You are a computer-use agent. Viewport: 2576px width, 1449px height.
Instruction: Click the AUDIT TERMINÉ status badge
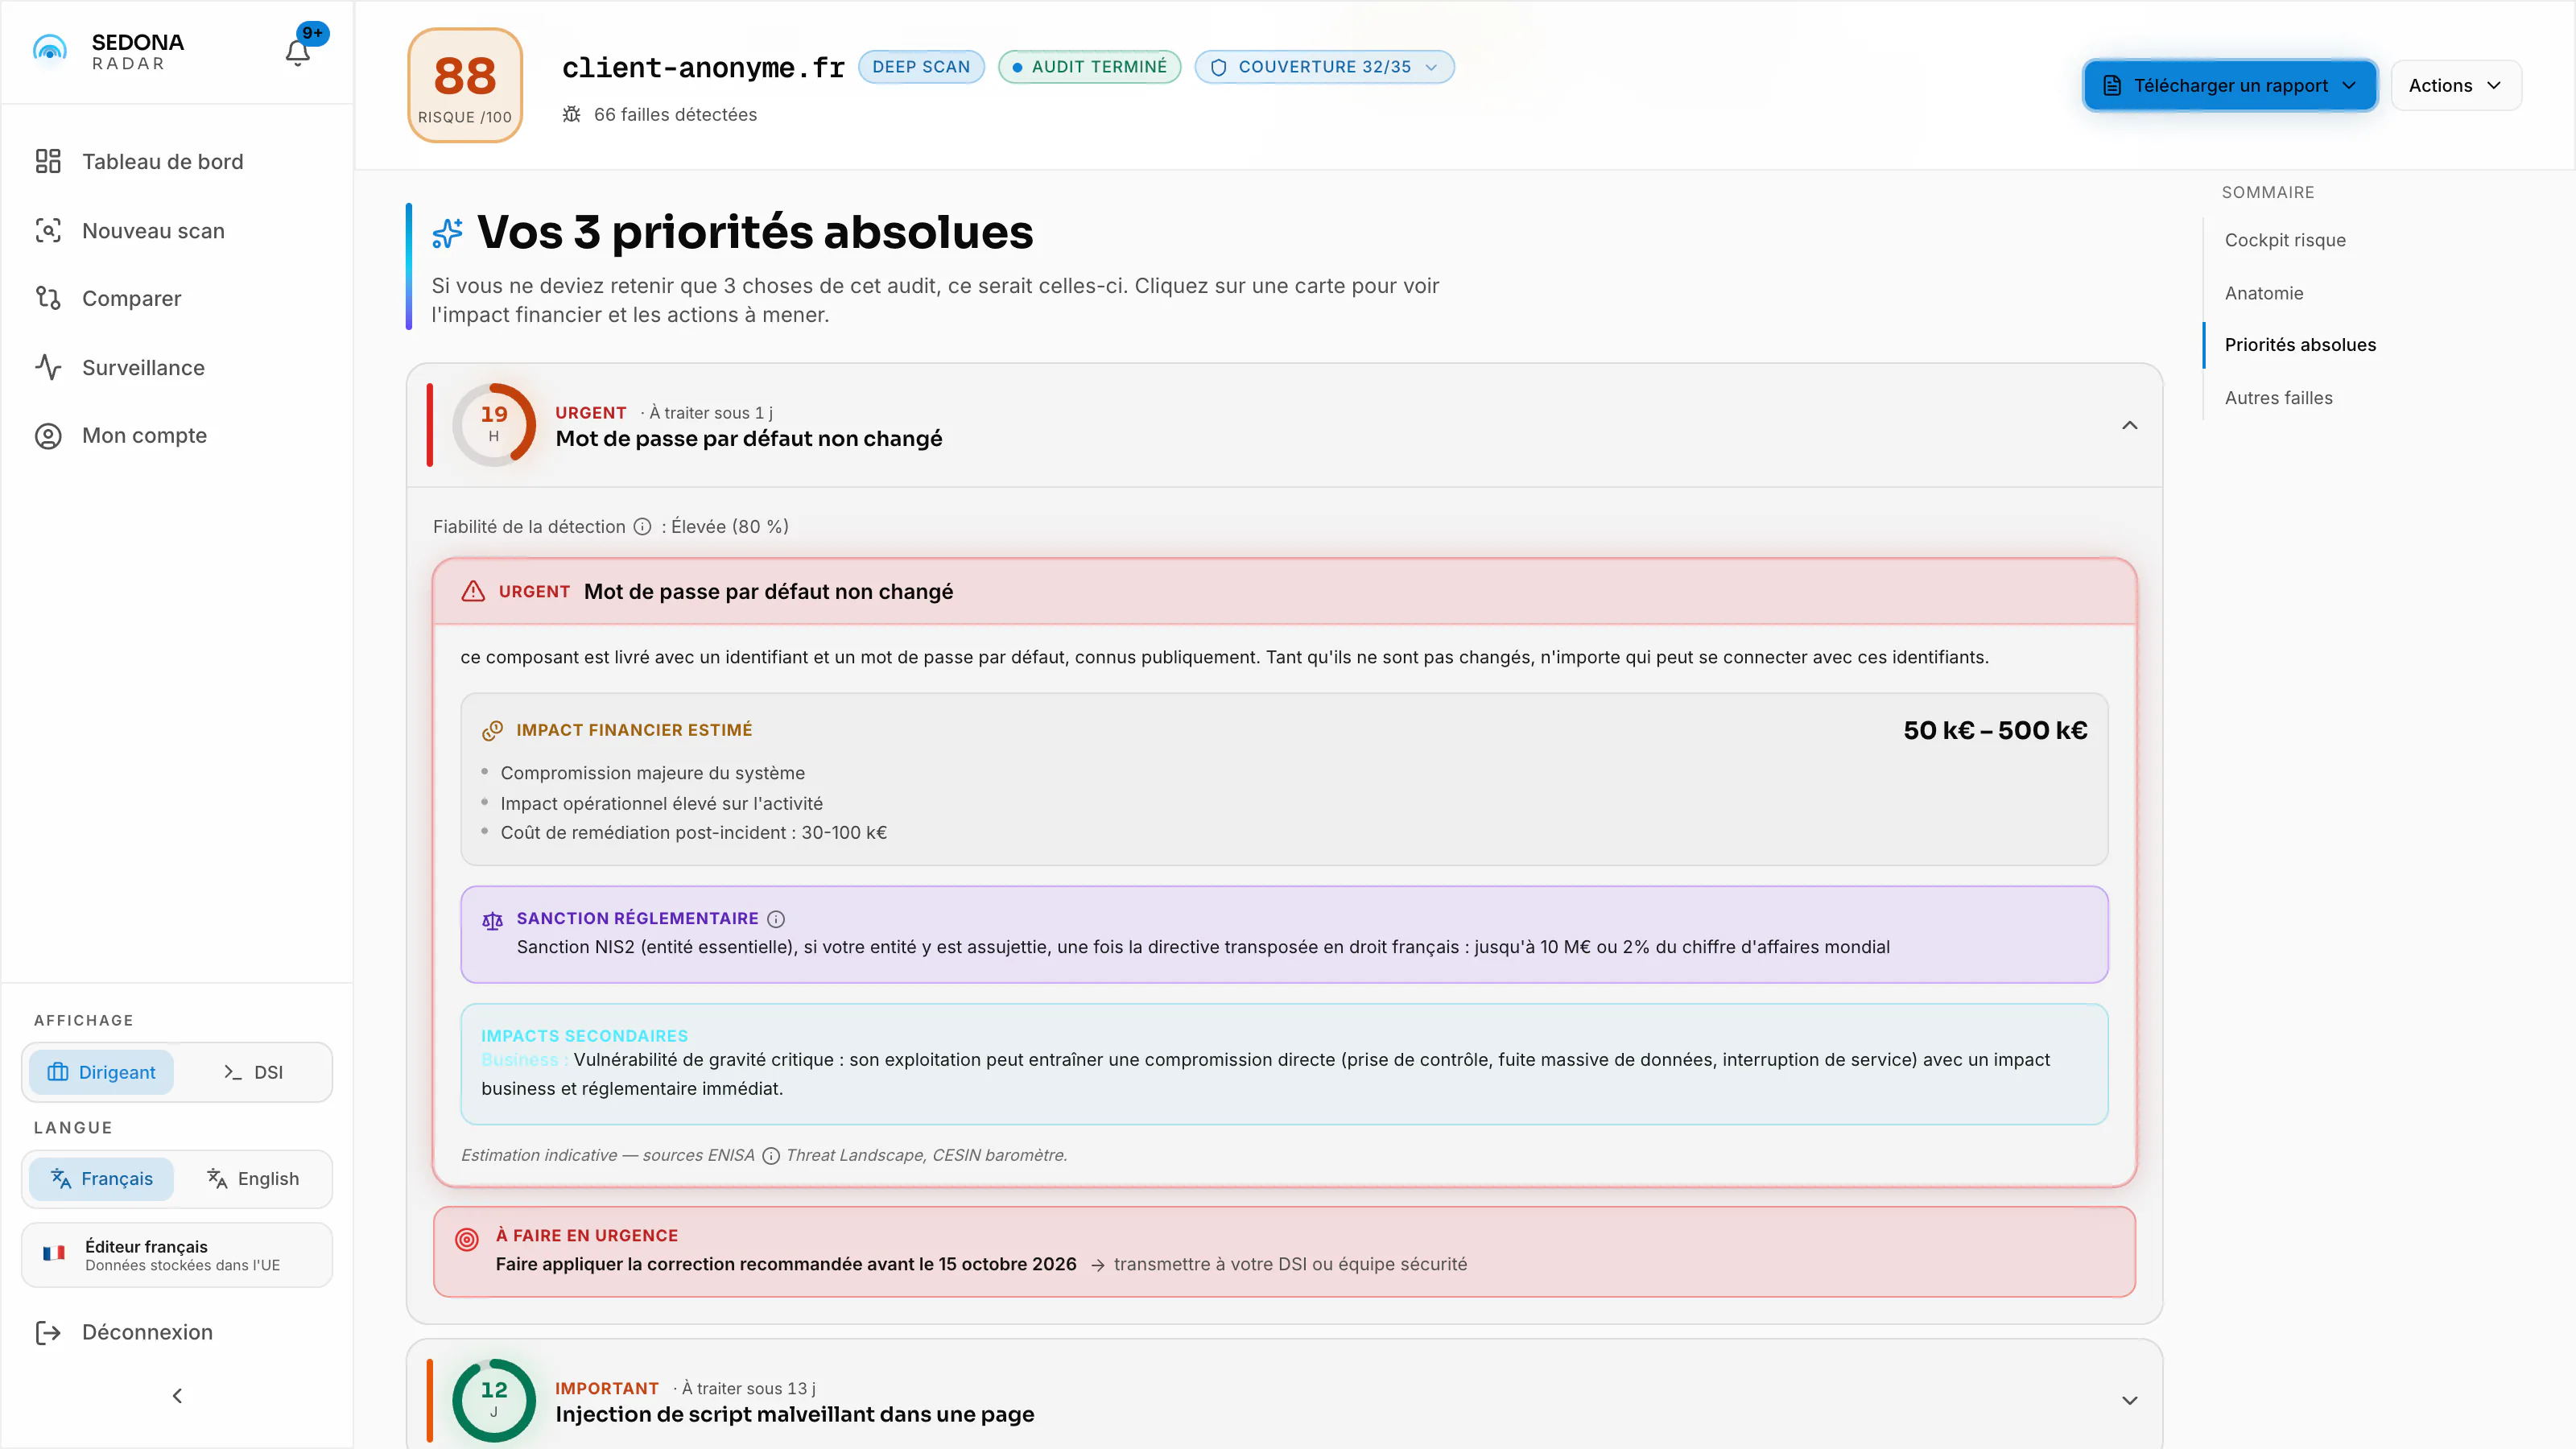click(1089, 67)
